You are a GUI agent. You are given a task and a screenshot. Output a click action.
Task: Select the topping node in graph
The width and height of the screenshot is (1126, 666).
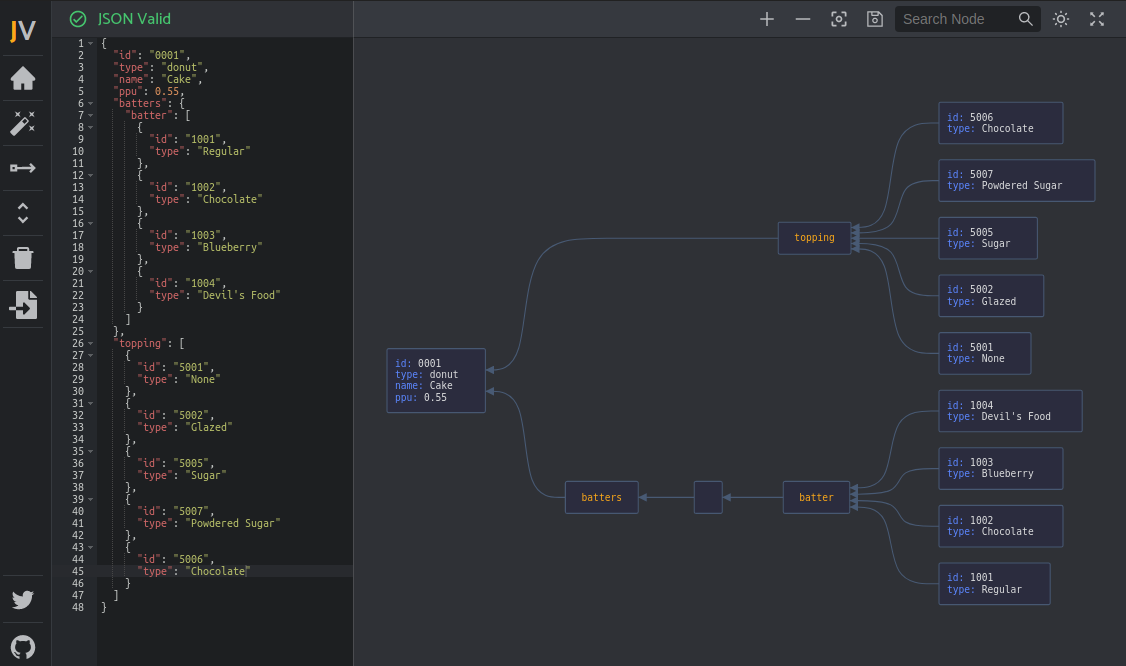point(814,238)
